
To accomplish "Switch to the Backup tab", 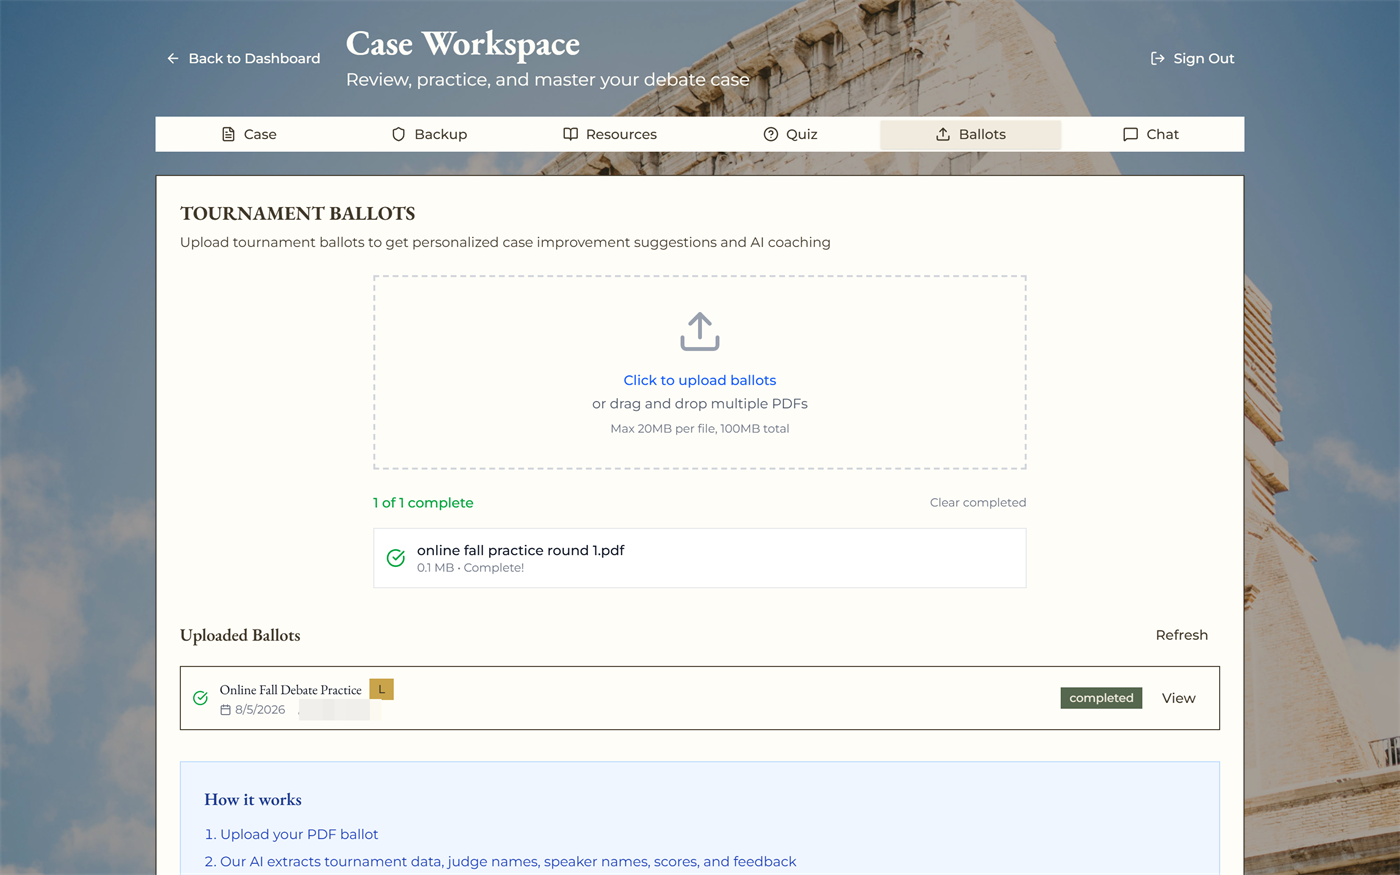I will point(428,134).
